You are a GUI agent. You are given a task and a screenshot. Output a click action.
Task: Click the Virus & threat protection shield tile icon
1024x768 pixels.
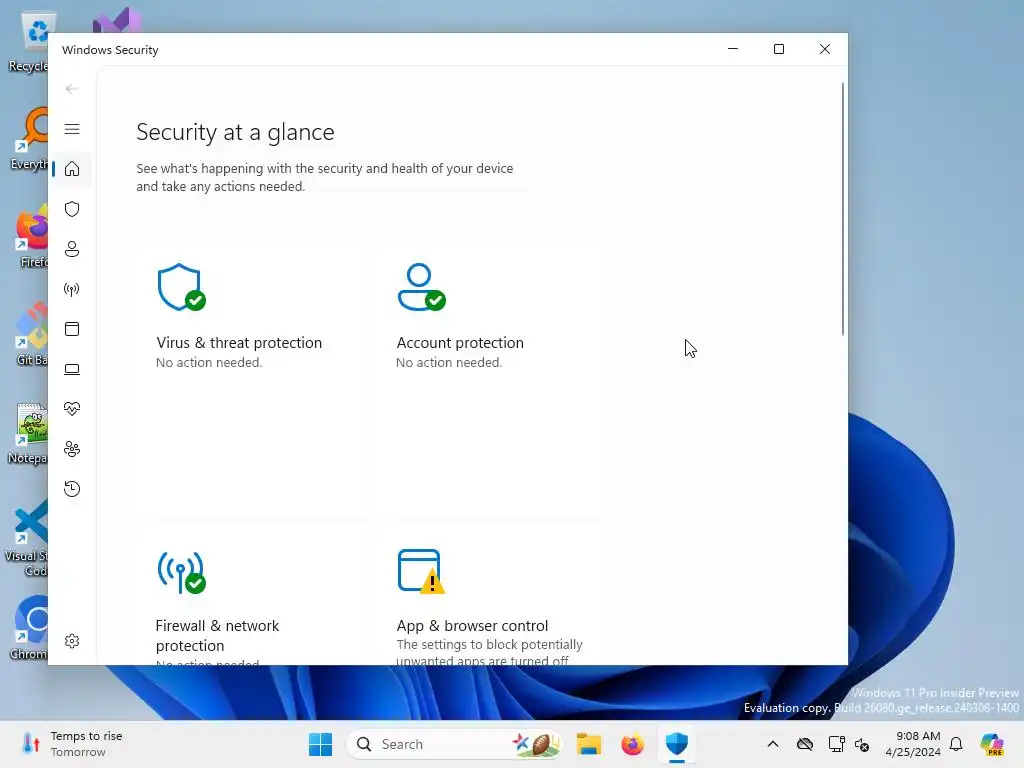182,287
